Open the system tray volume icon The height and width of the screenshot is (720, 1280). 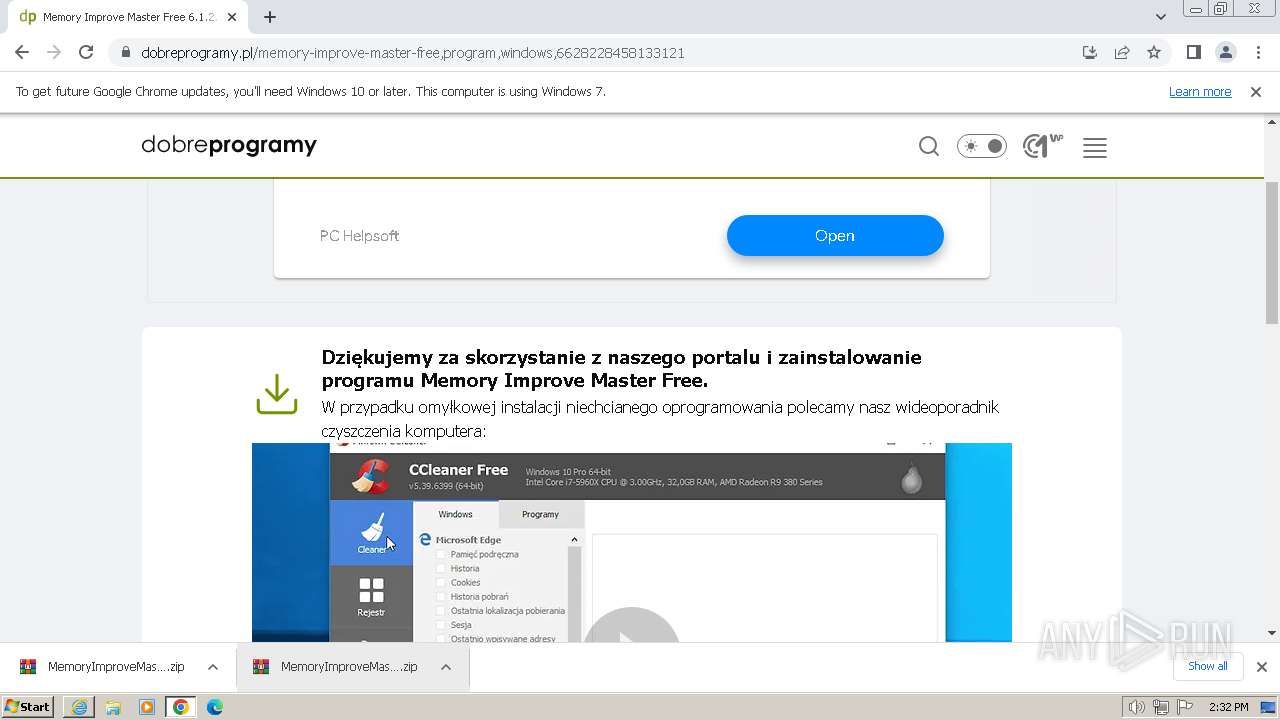[x=1136, y=707]
